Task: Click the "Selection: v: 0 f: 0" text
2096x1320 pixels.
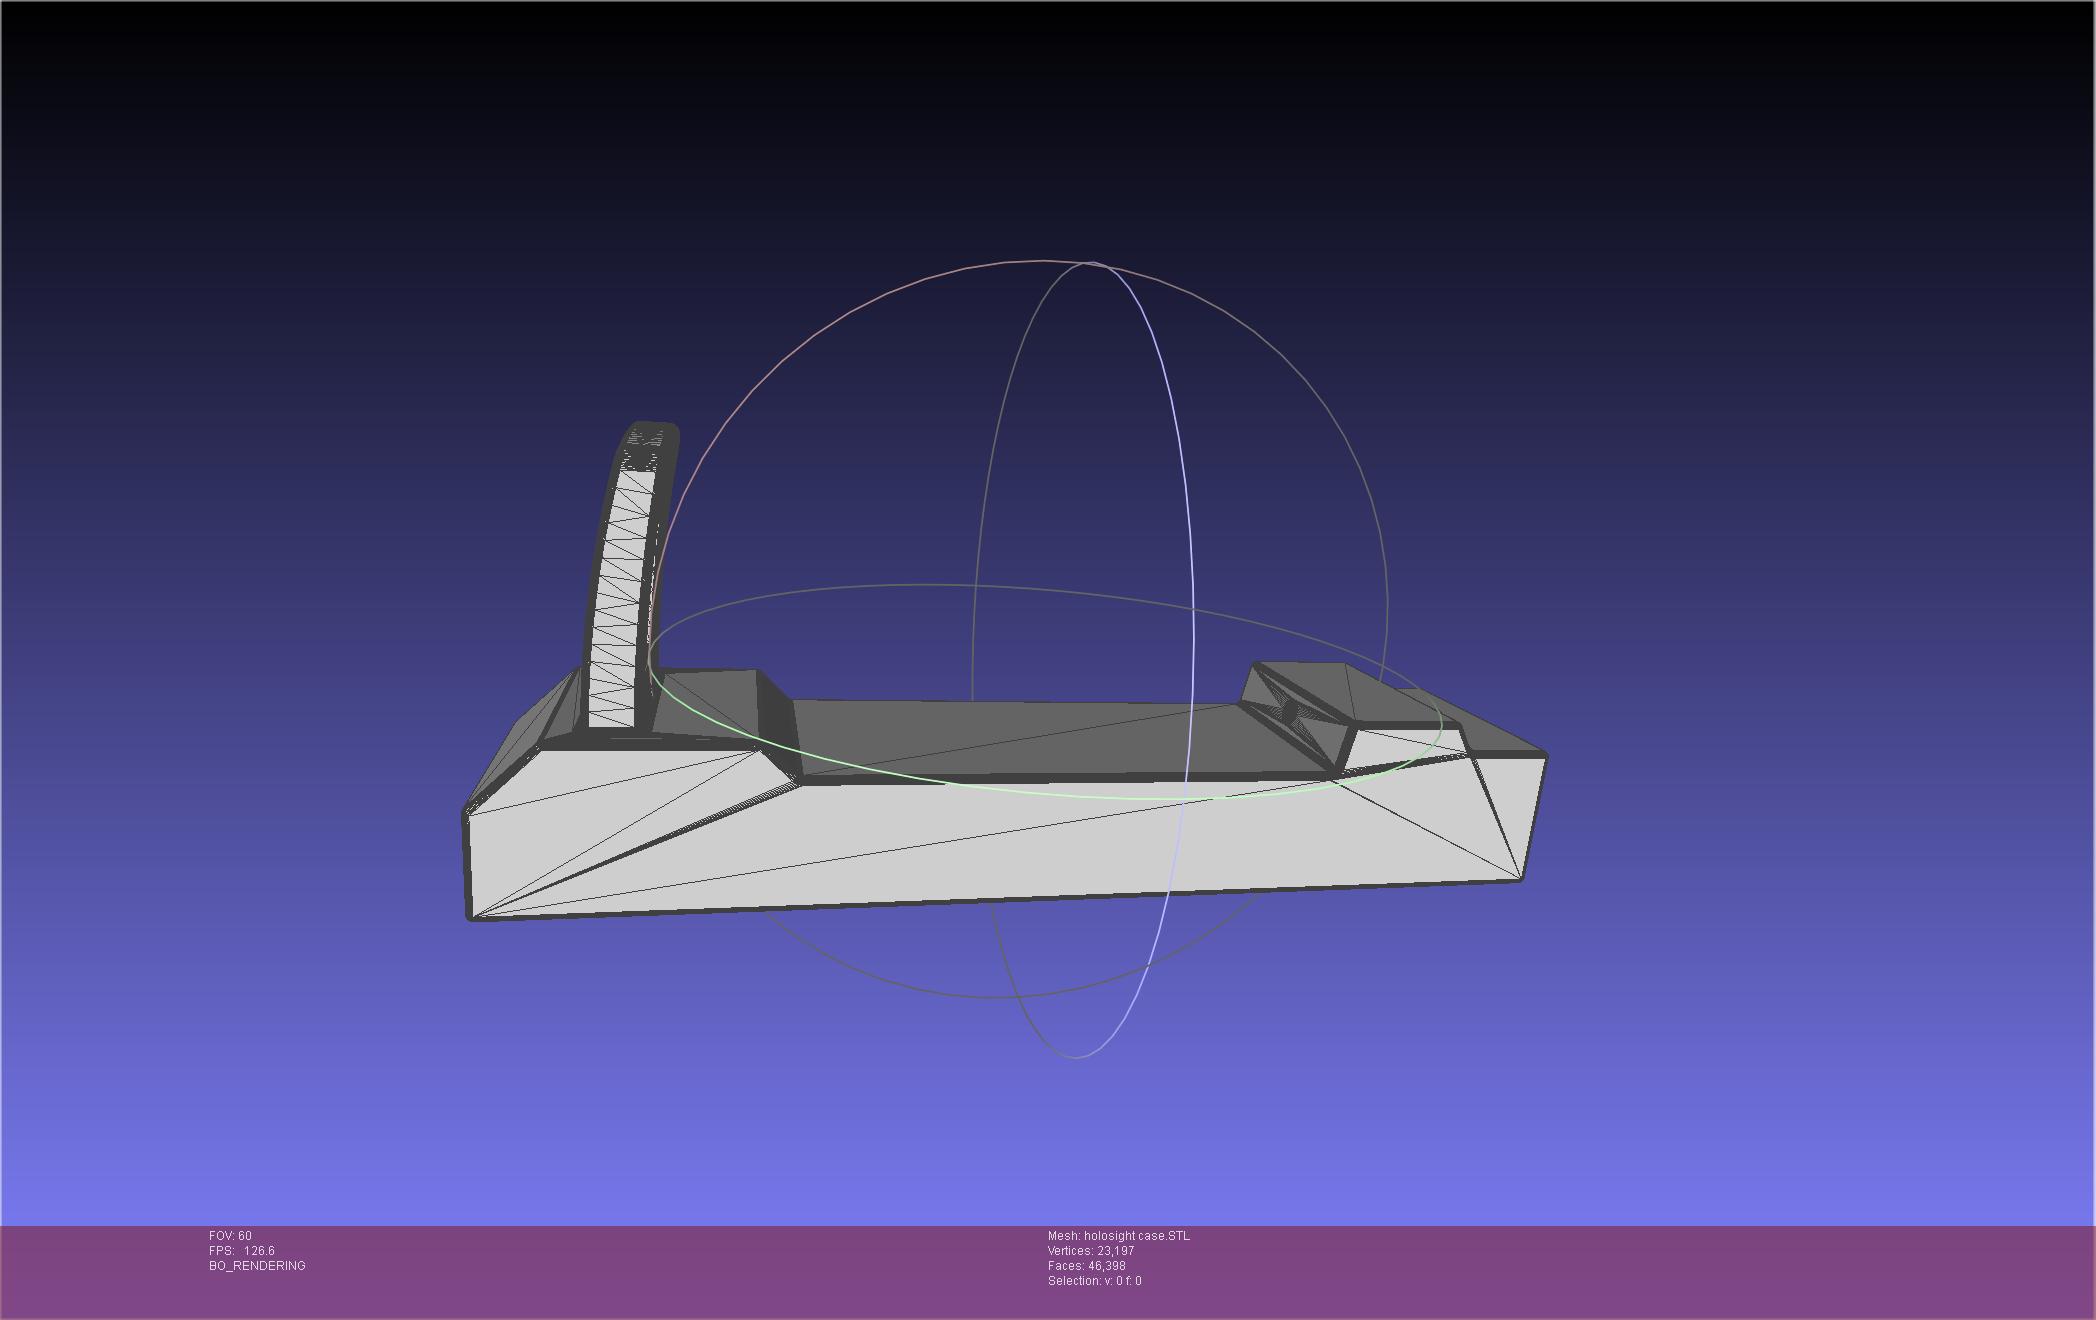Action: (1094, 1281)
